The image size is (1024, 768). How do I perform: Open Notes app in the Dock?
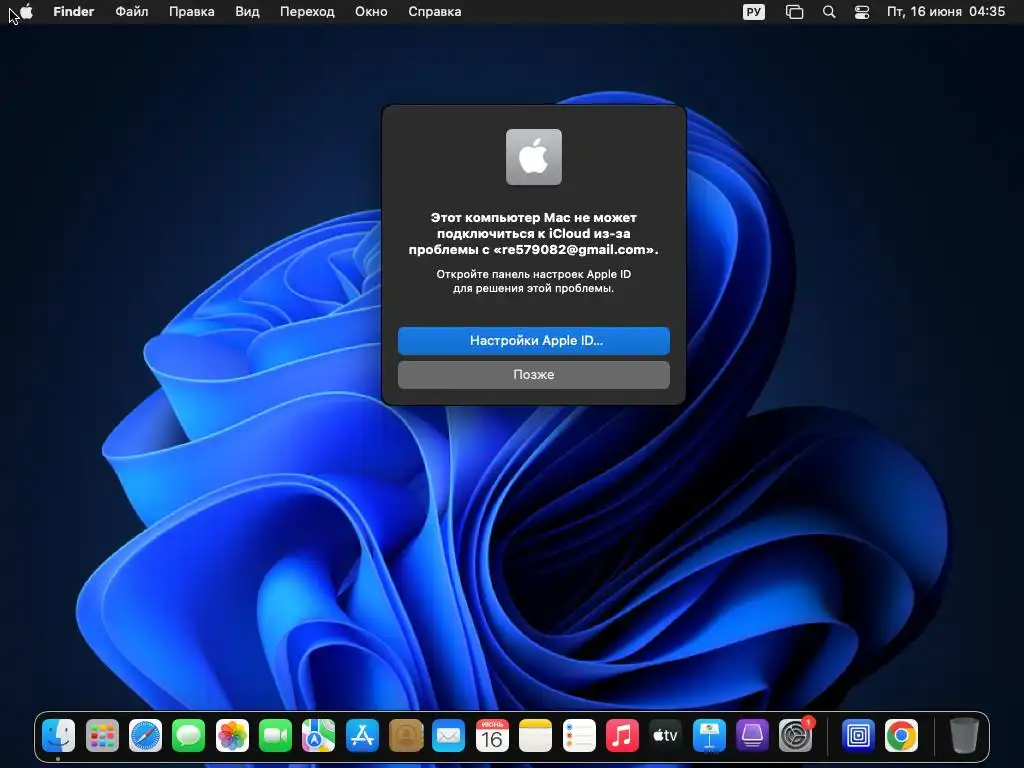(x=536, y=735)
